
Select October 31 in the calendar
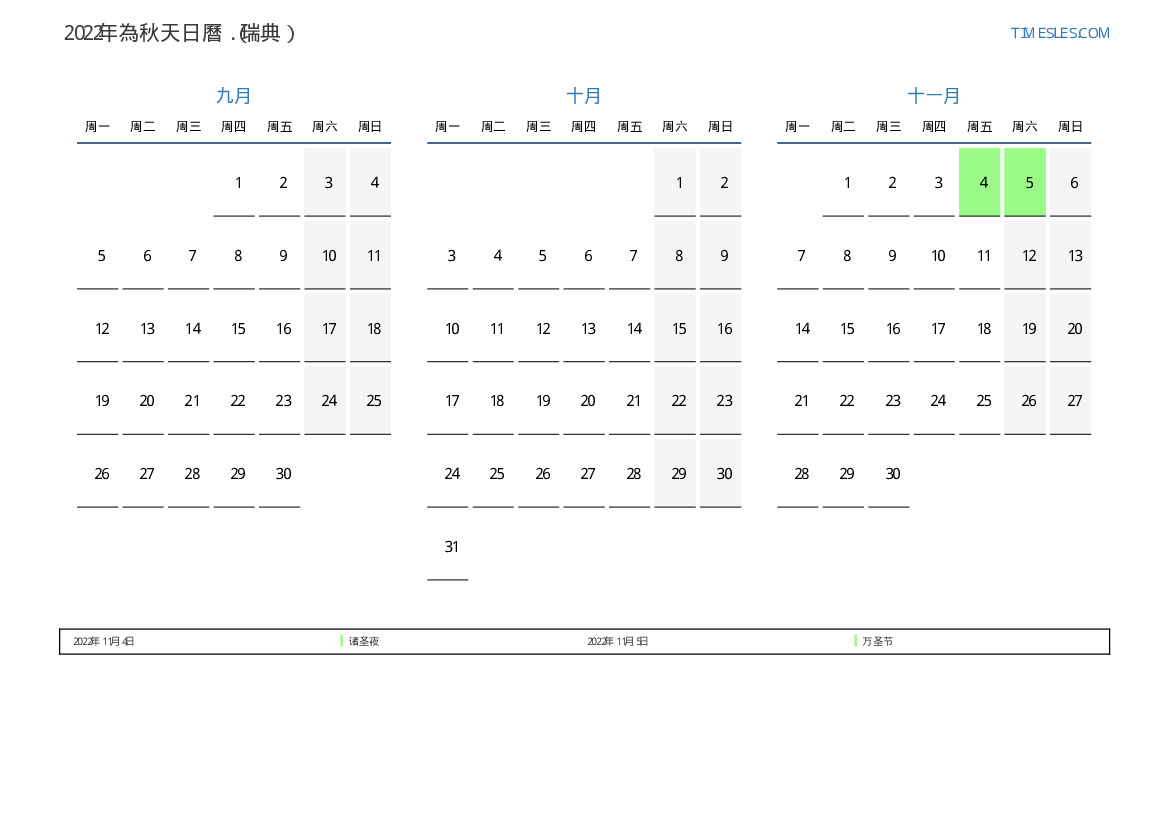(452, 547)
